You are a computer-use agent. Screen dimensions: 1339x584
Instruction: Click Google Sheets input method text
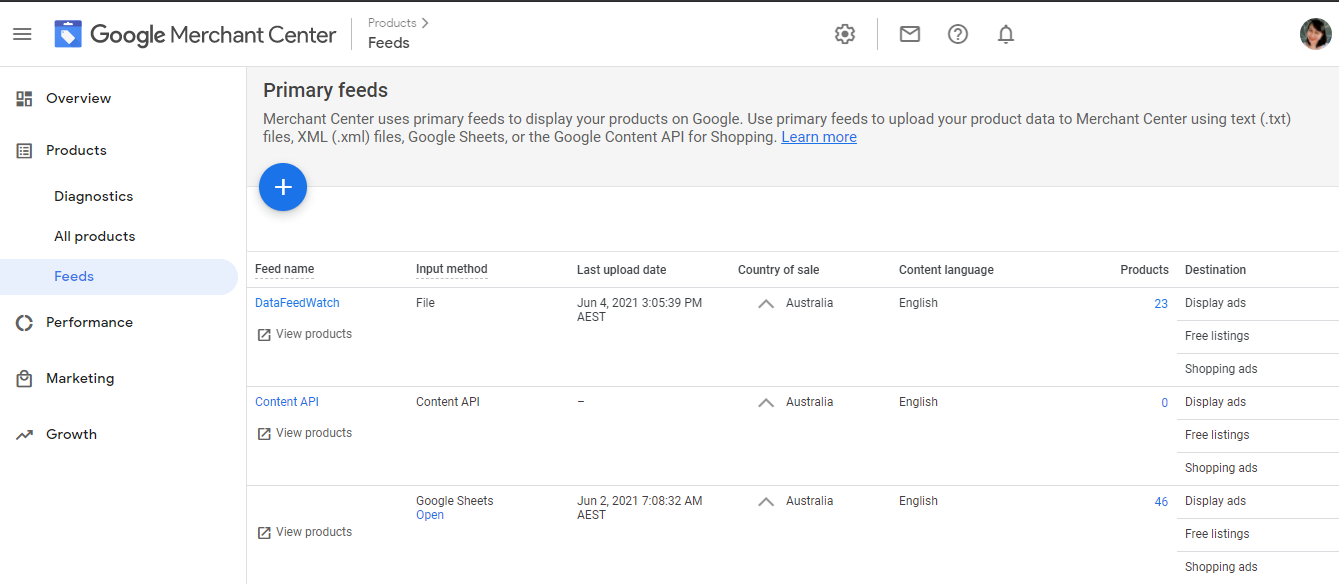pyautogui.click(x=454, y=501)
